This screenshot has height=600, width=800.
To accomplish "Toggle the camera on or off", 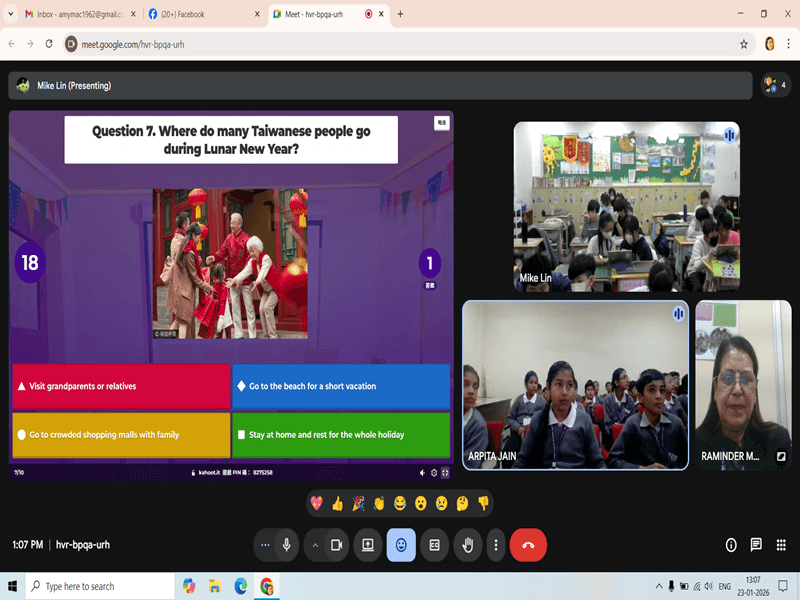I will click(337, 545).
